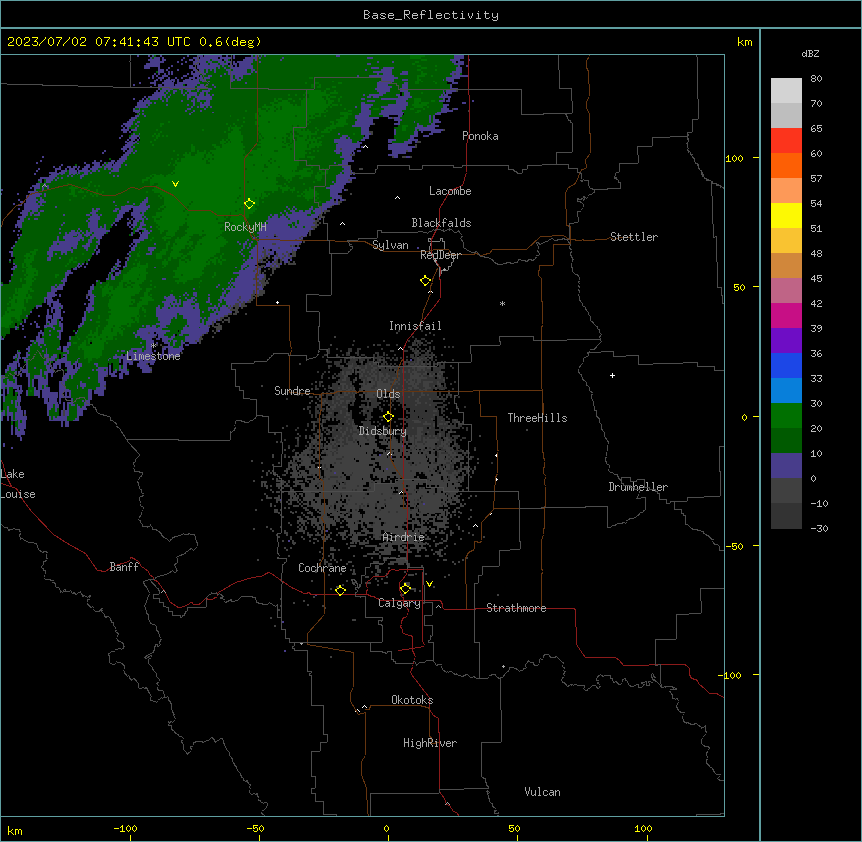
Task: Click the yellow diamond marker above Didsbury
Action: click(388, 417)
